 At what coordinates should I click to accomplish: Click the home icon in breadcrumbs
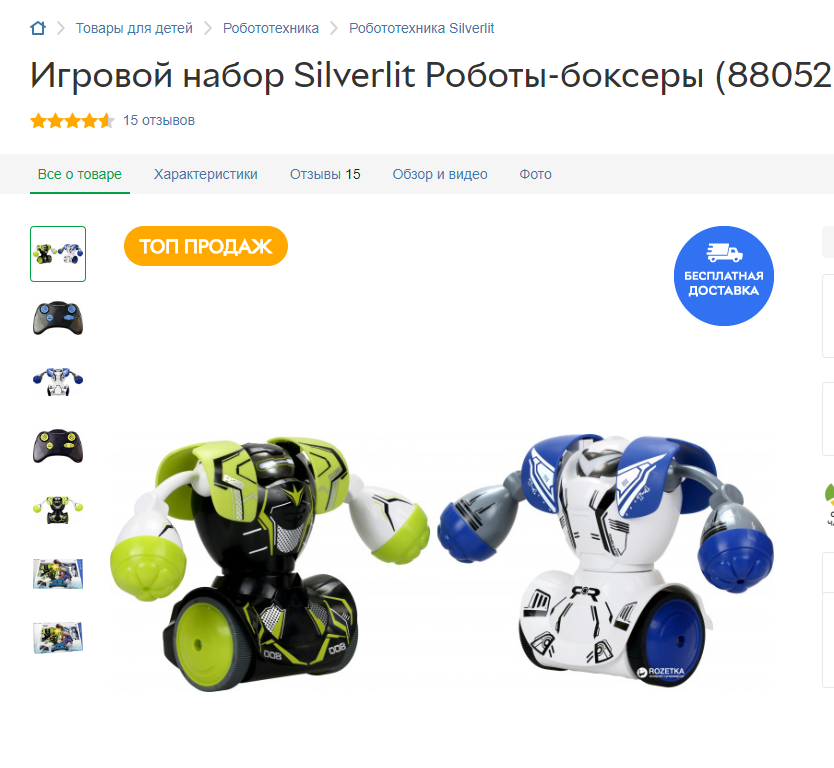point(38,28)
